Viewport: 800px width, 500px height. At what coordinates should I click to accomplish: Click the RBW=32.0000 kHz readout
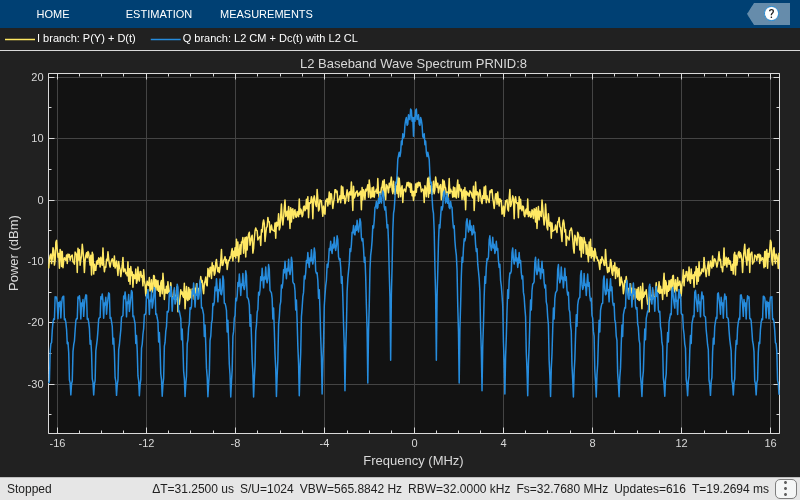tap(459, 489)
